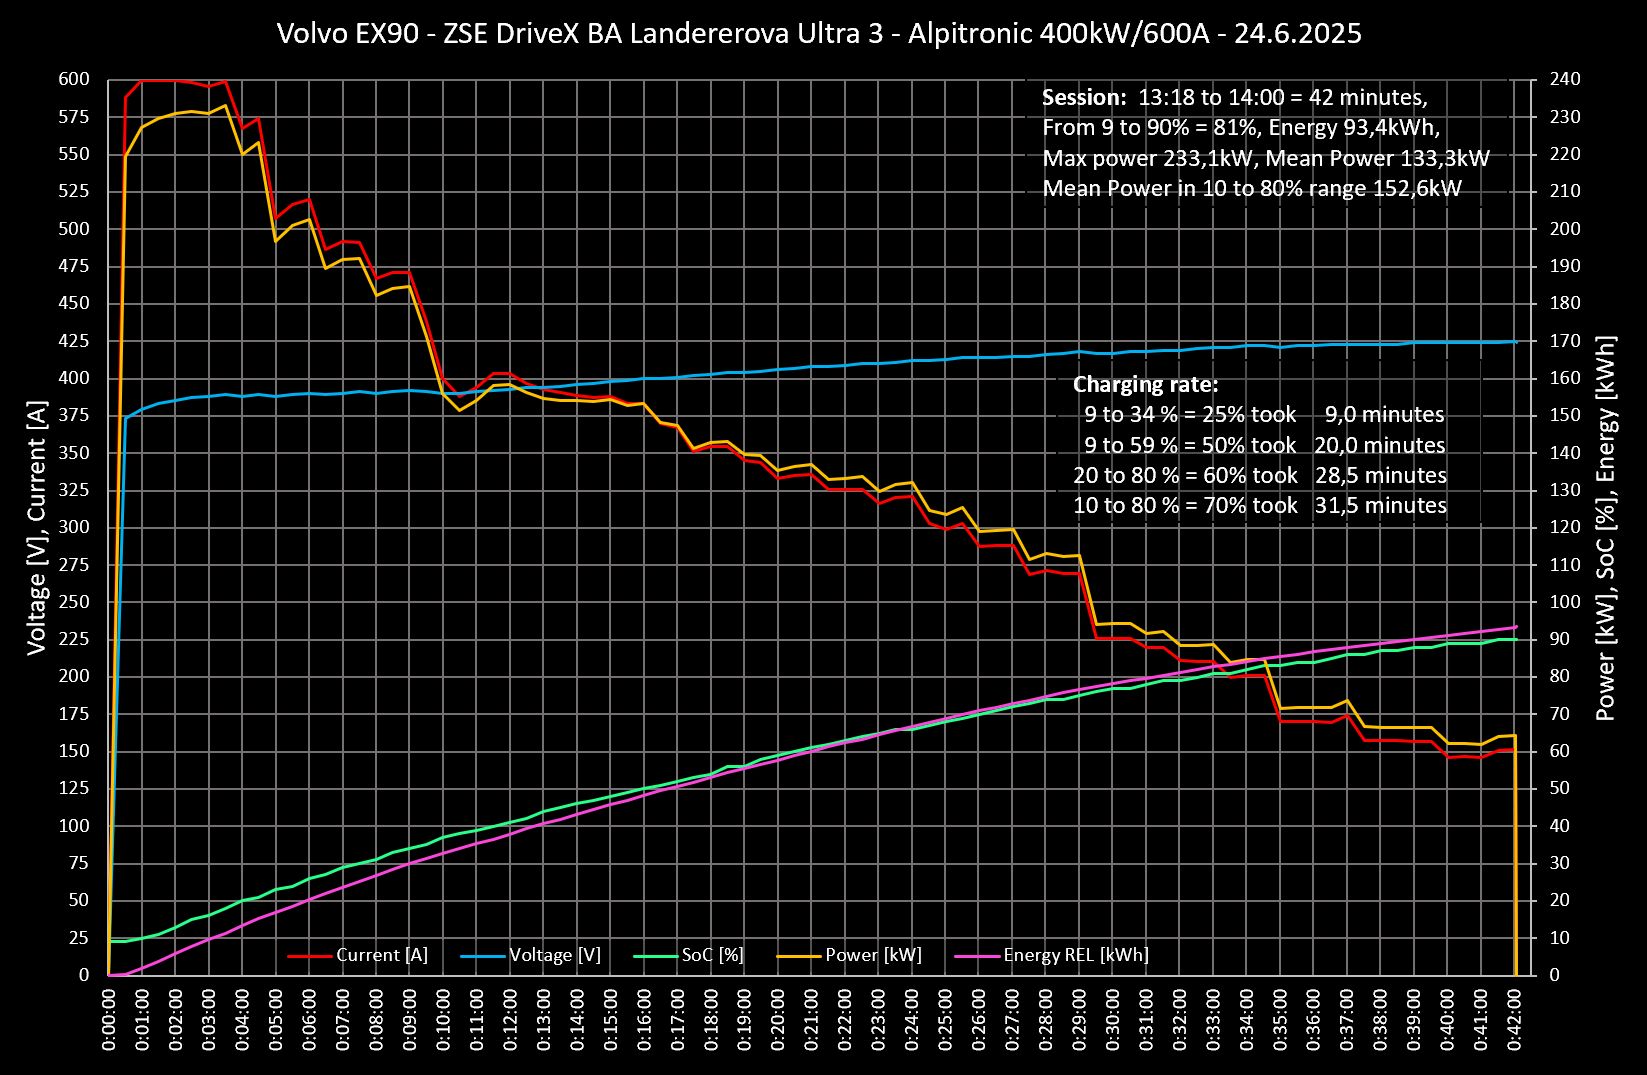Click the 0:10:00 time axis label
Viewport: 1647px width, 1075px height.
[444, 1019]
